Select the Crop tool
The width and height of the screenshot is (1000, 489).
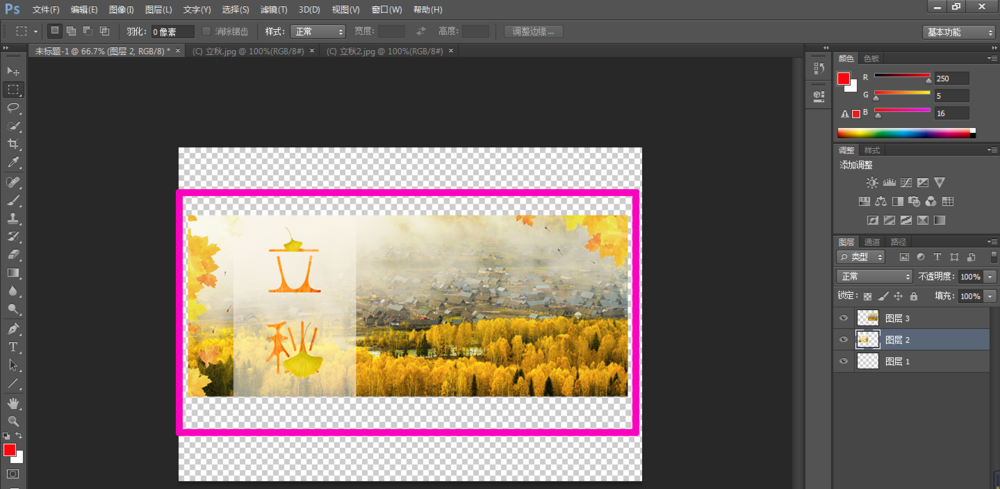[x=14, y=145]
